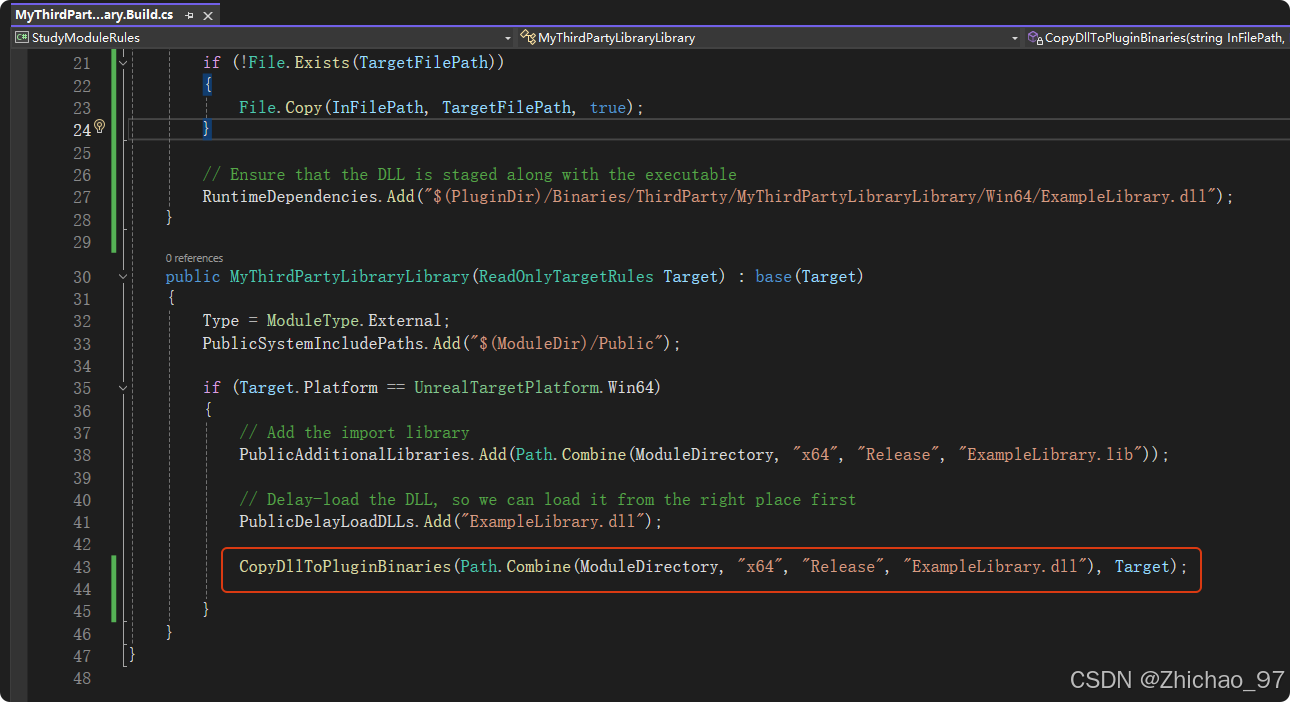Click "RuntimeDependencies" on line 27
The width and height of the screenshot is (1290, 702).
[x=290, y=197]
